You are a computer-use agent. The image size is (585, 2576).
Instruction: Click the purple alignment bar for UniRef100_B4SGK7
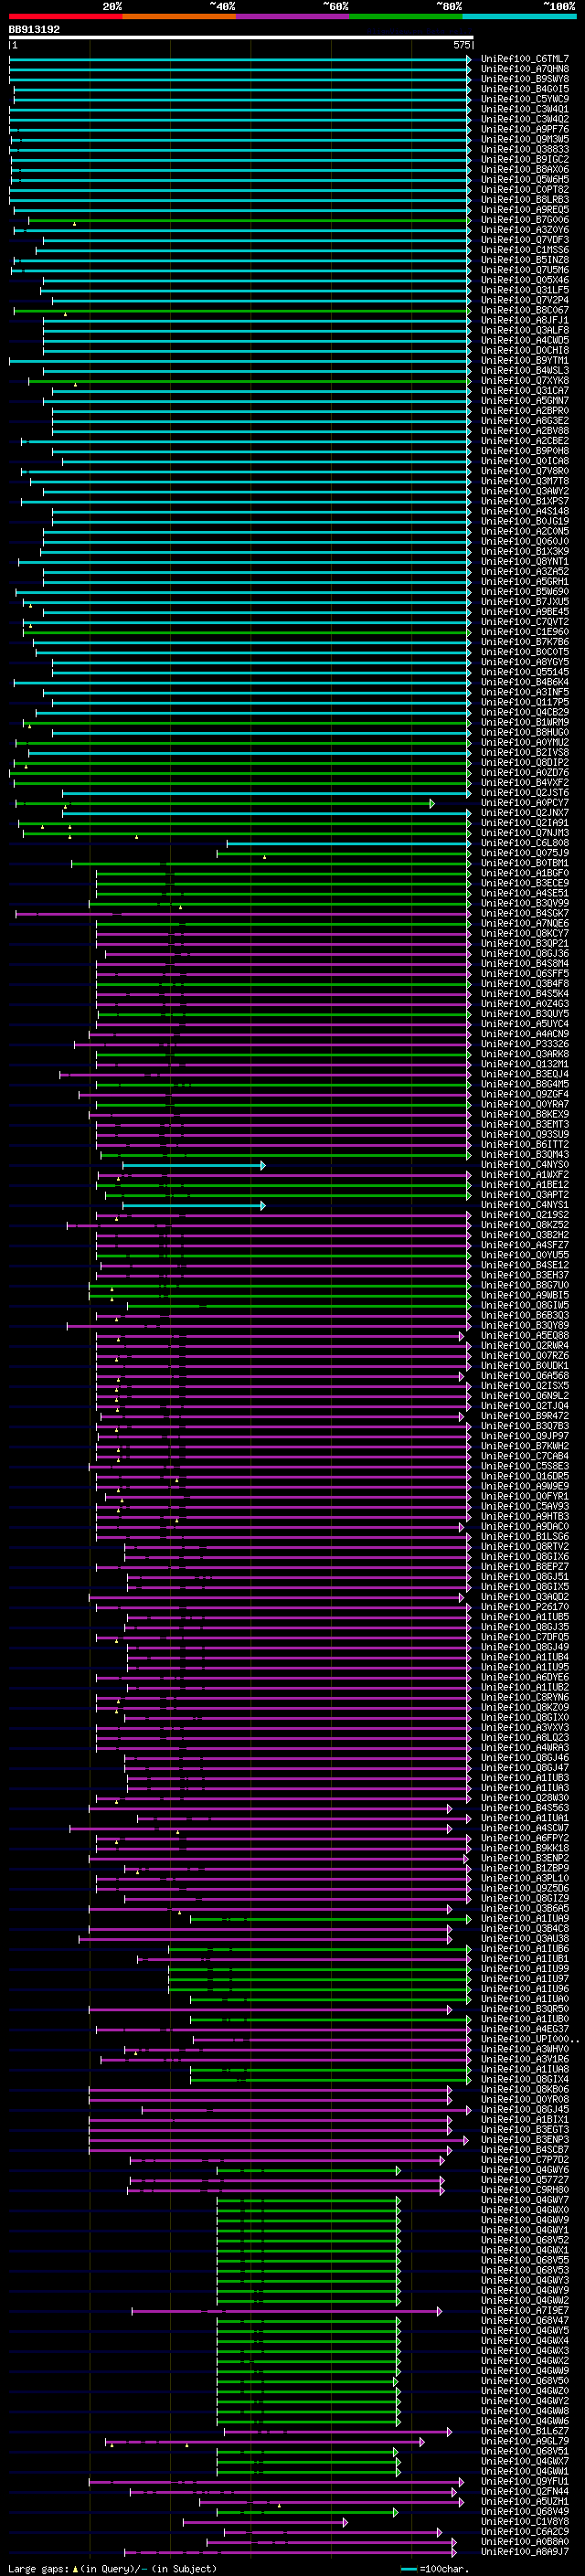click(242, 913)
